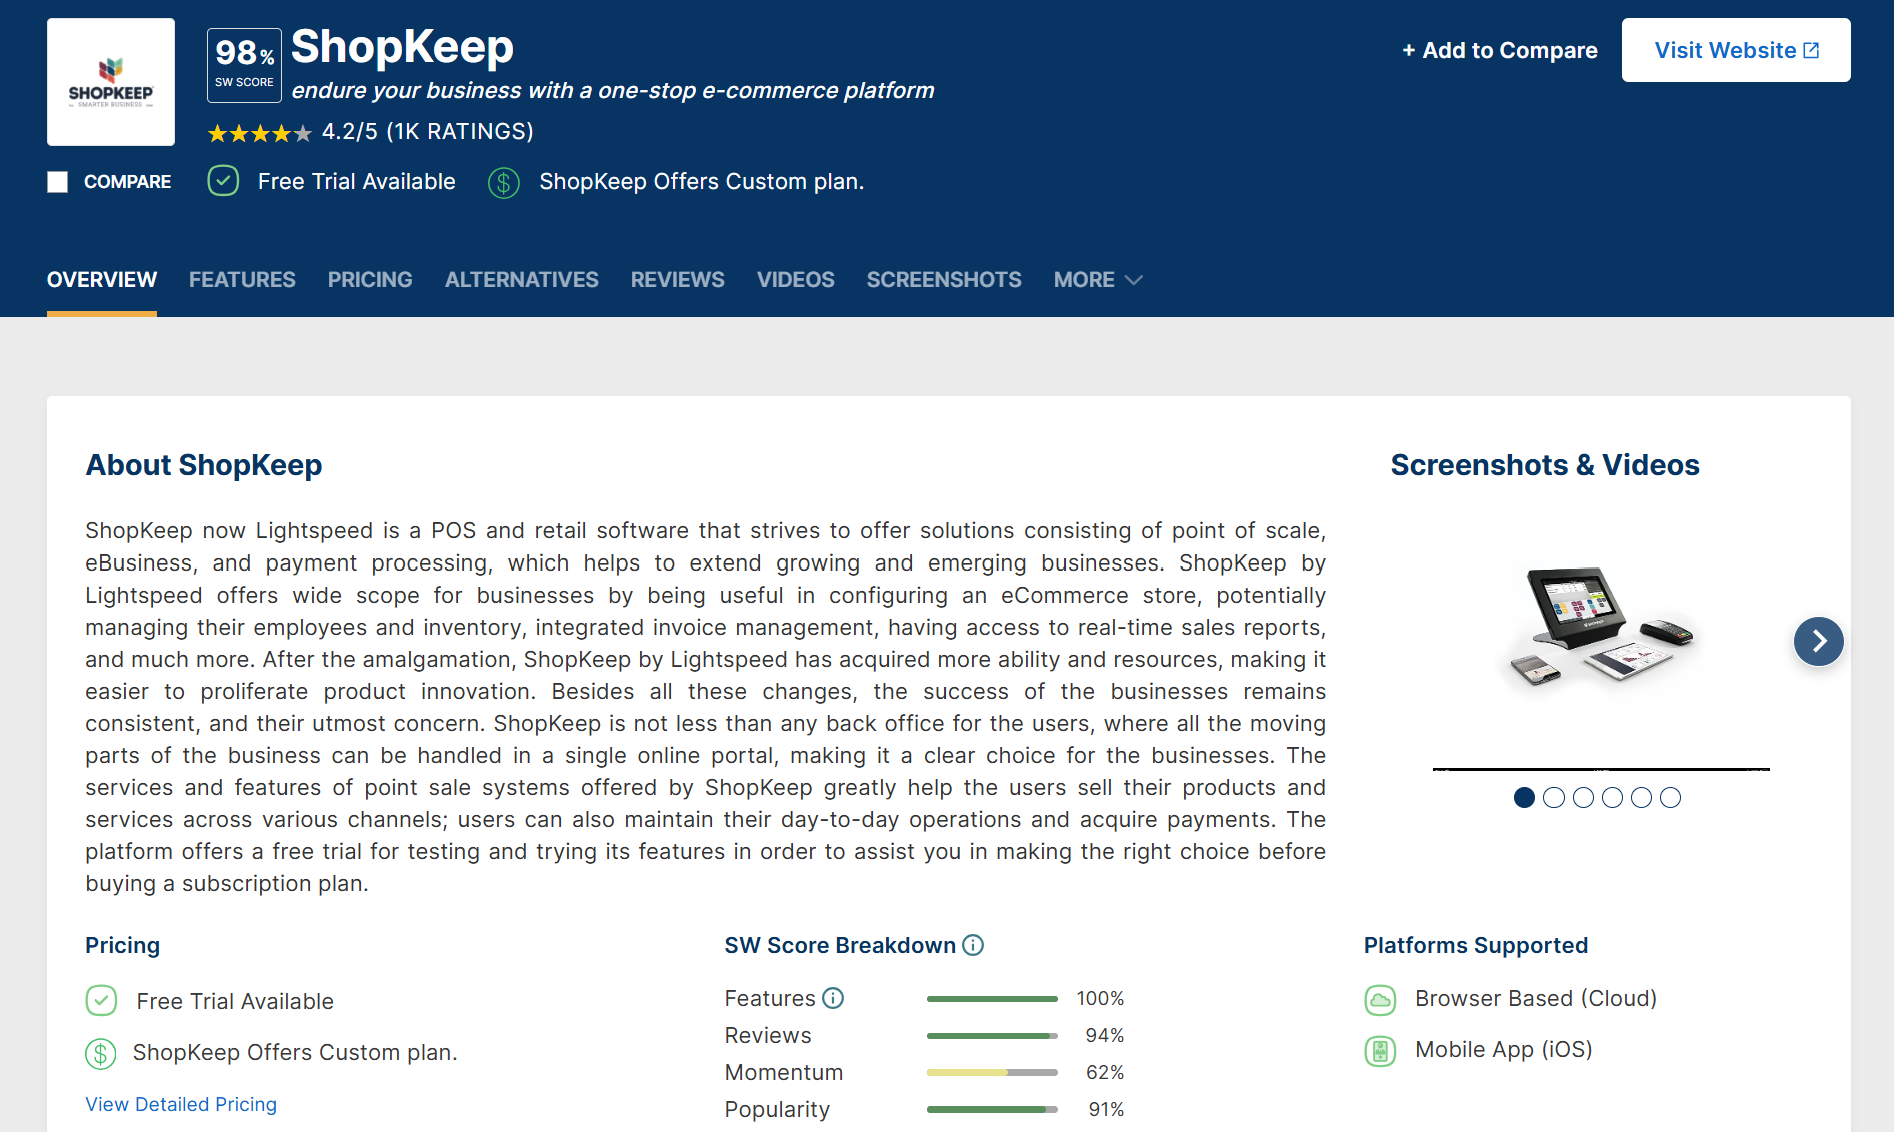Tick the COMPARE checkbox
1894x1132 pixels.
tap(57, 182)
